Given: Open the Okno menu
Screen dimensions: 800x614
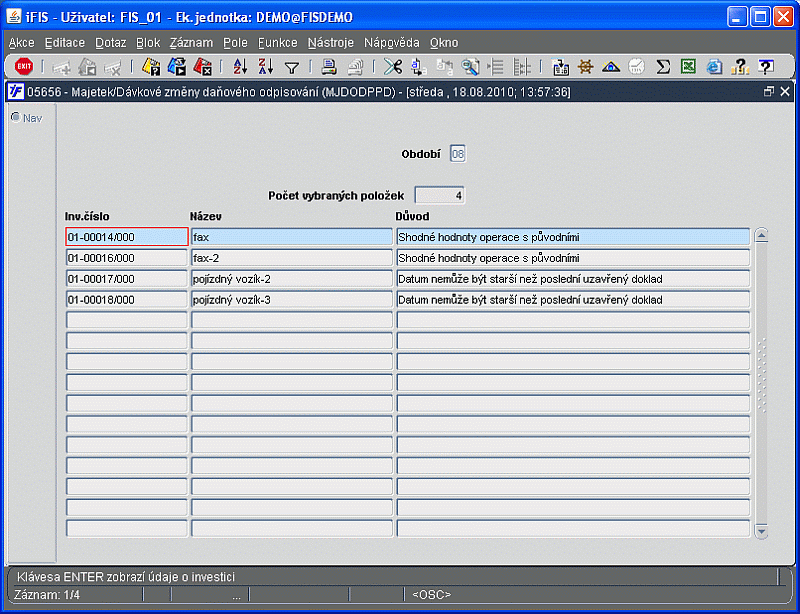Looking at the screenshot, I should pyautogui.click(x=444, y=43).
